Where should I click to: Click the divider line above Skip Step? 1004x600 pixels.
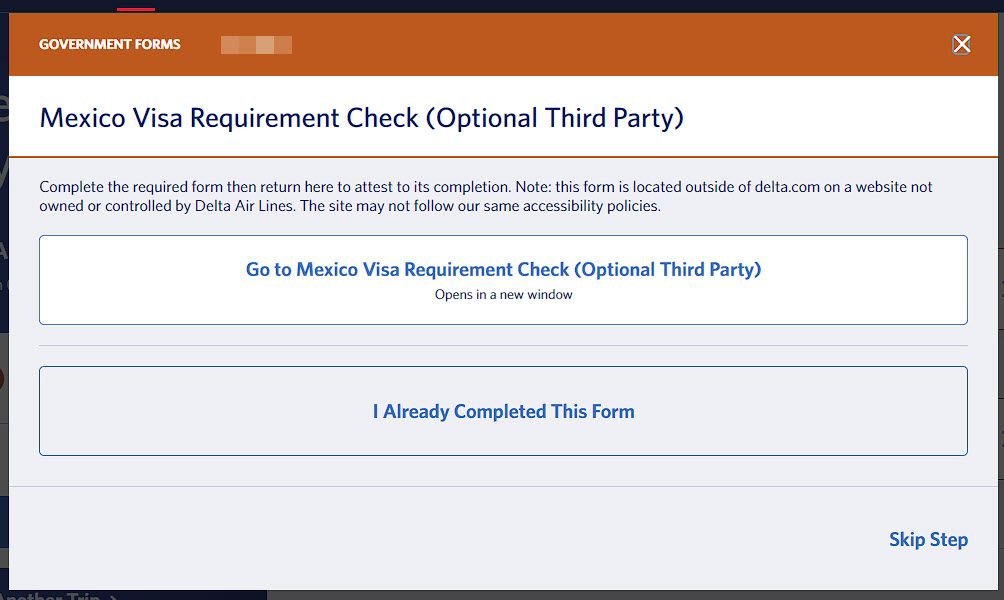click(503, 487)
